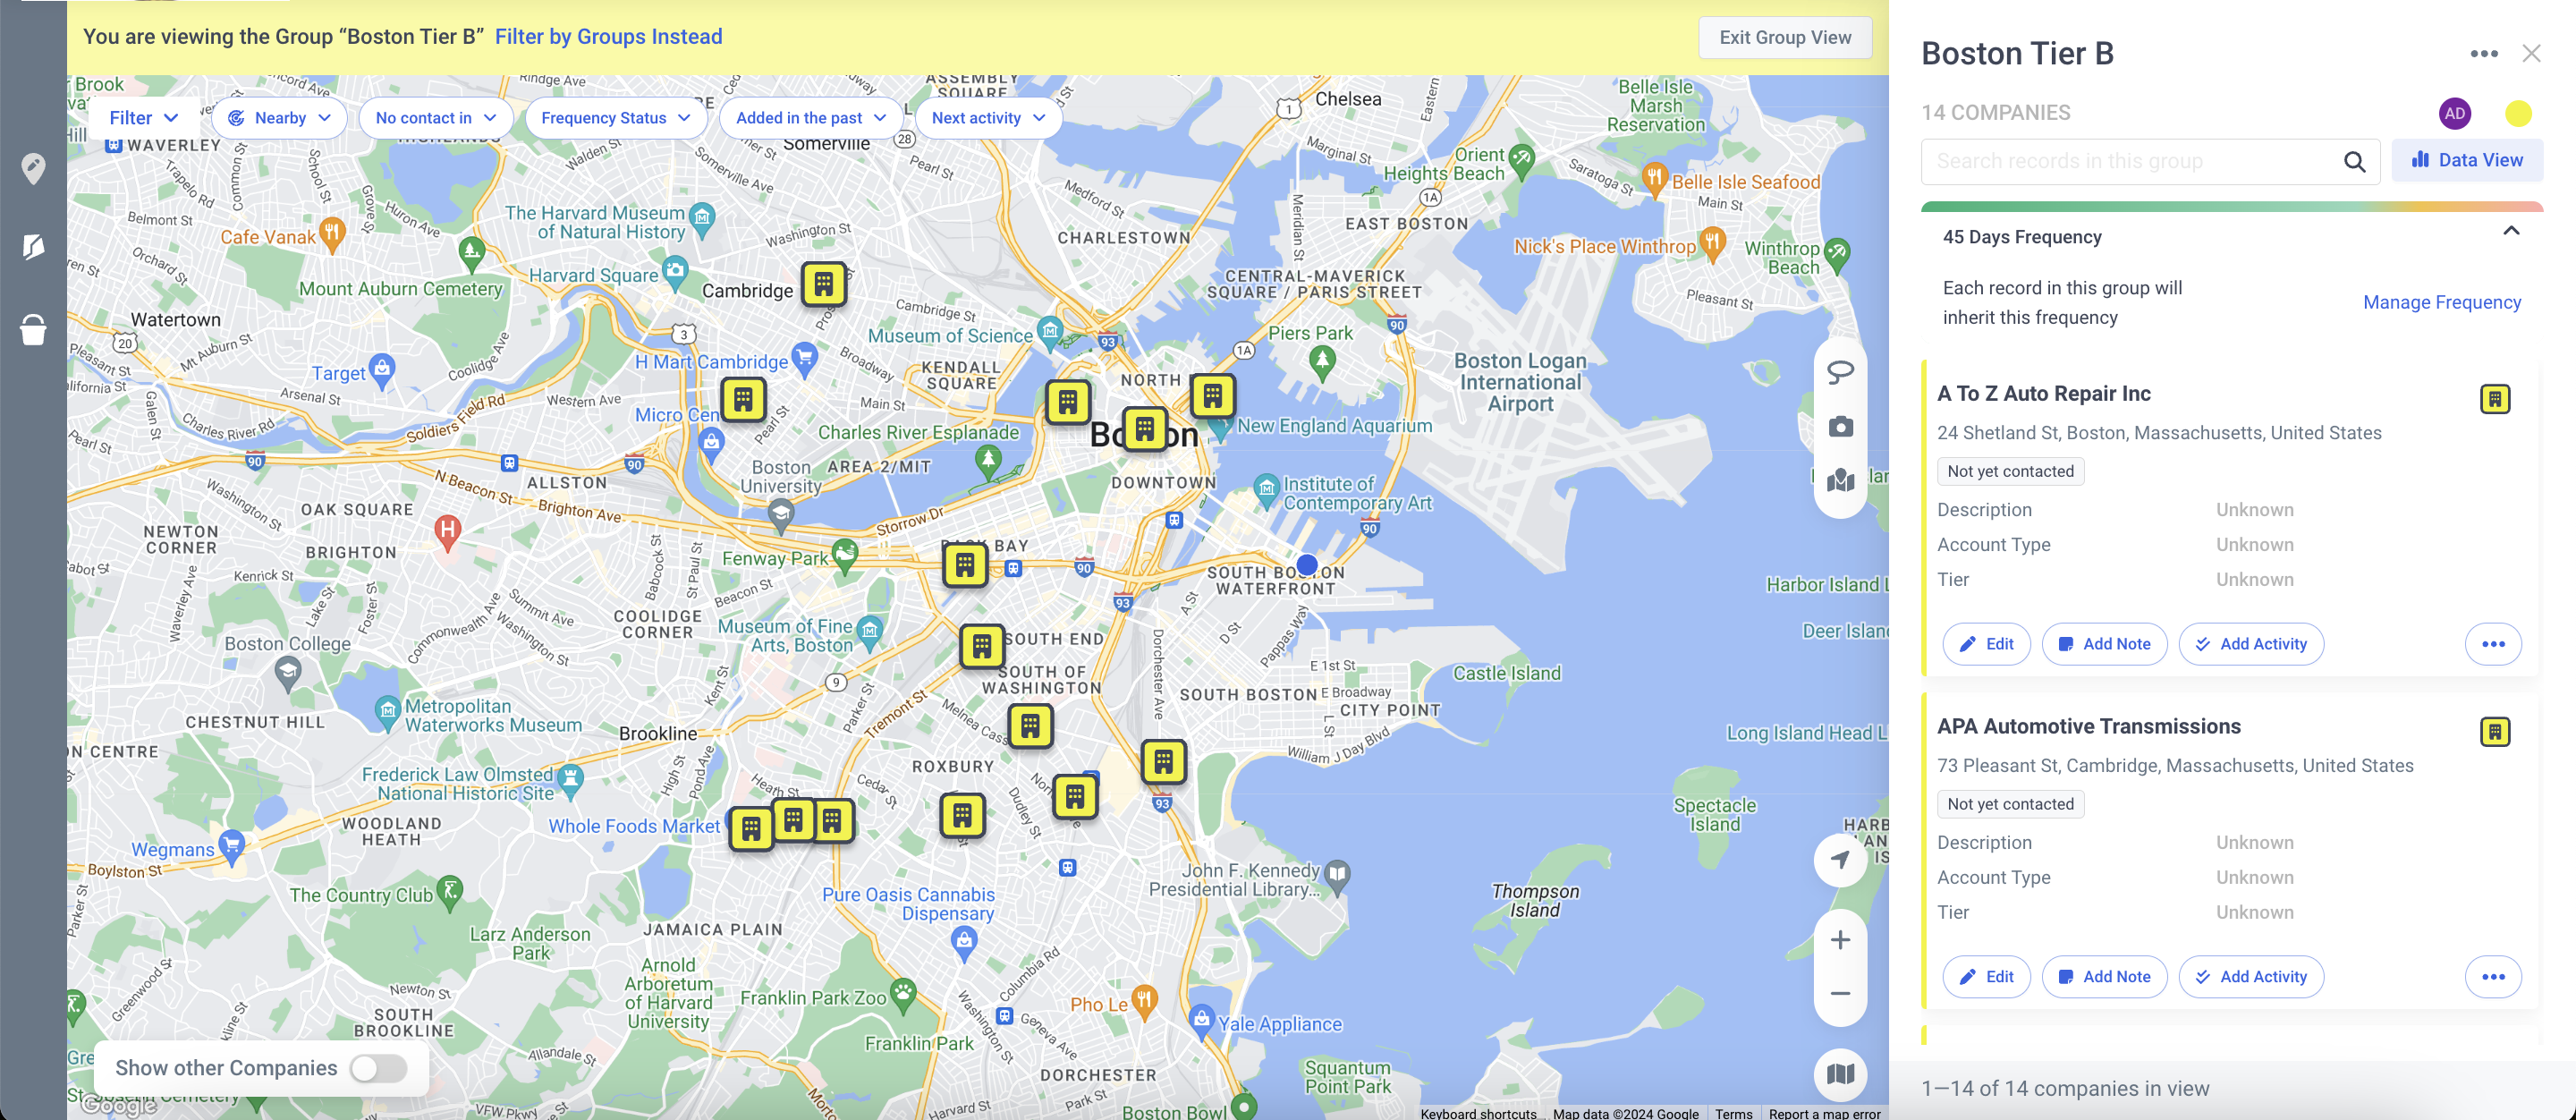The image size is (2576, 1120).
Task: Open Data View
Action: coord(2466,160)
